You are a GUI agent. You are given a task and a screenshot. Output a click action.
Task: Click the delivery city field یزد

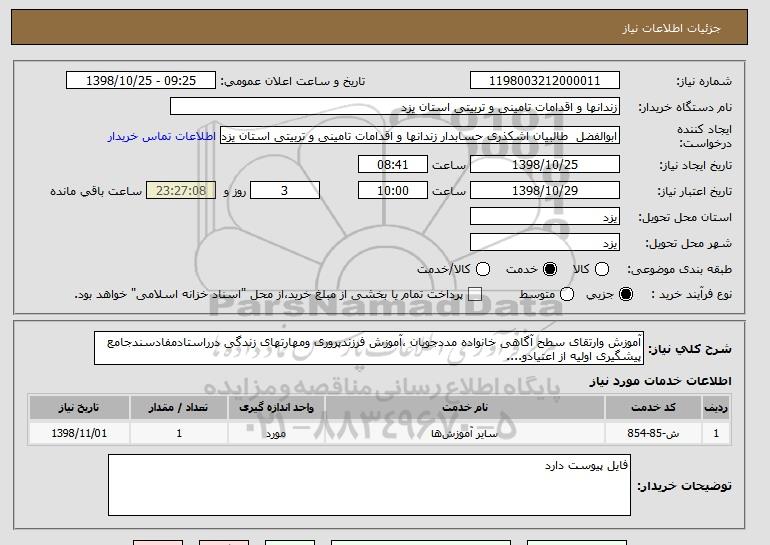(545, 243)
